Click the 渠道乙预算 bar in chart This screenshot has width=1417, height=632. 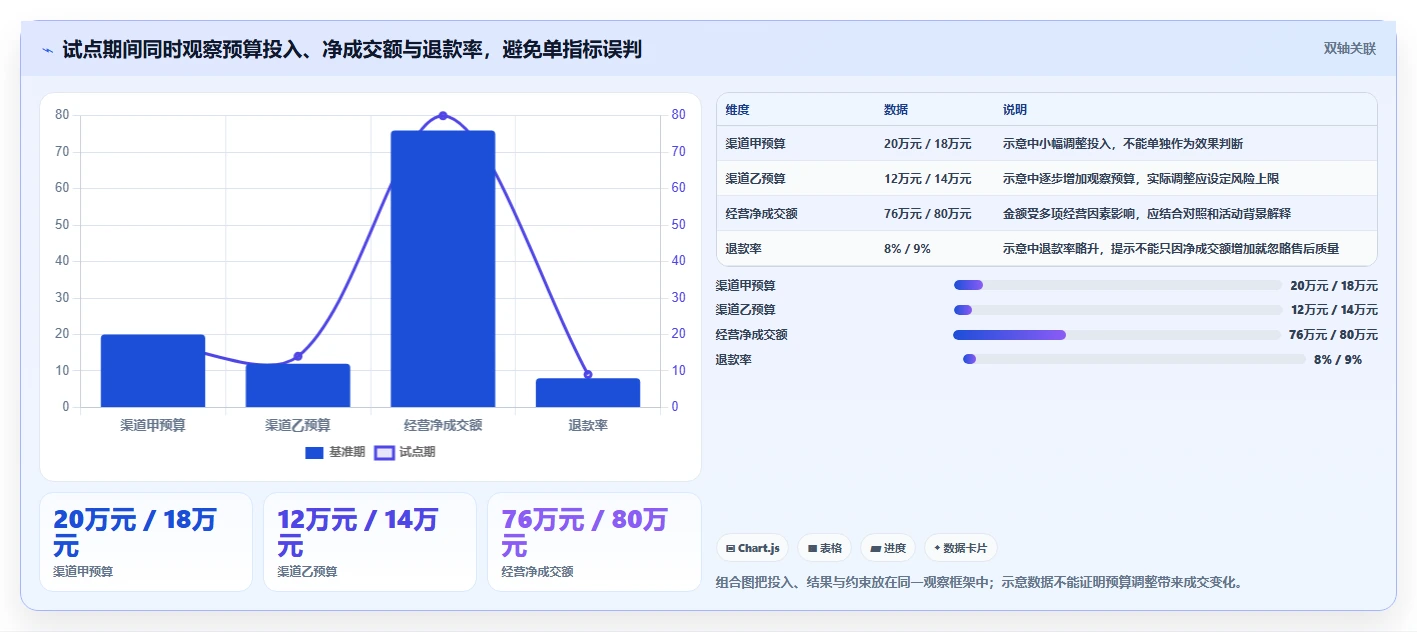coord(298,386)
